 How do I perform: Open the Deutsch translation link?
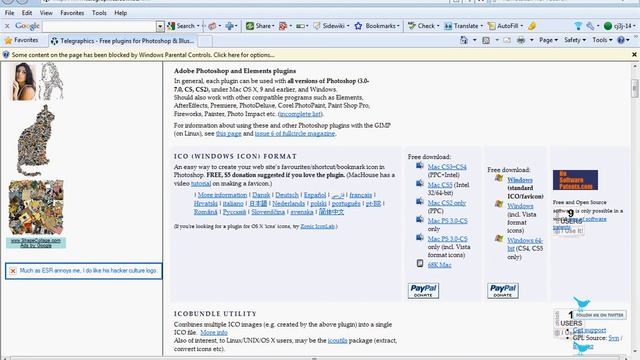point(287,195)
